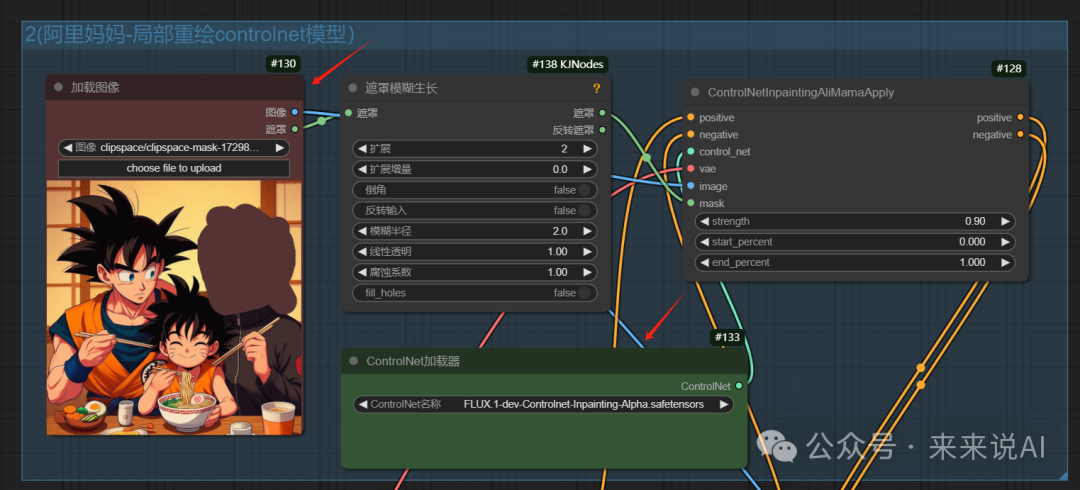Collapse the 加载图像 node via its title dot
The height and width of the screenshot is (490, 1080).
(59, 88)
